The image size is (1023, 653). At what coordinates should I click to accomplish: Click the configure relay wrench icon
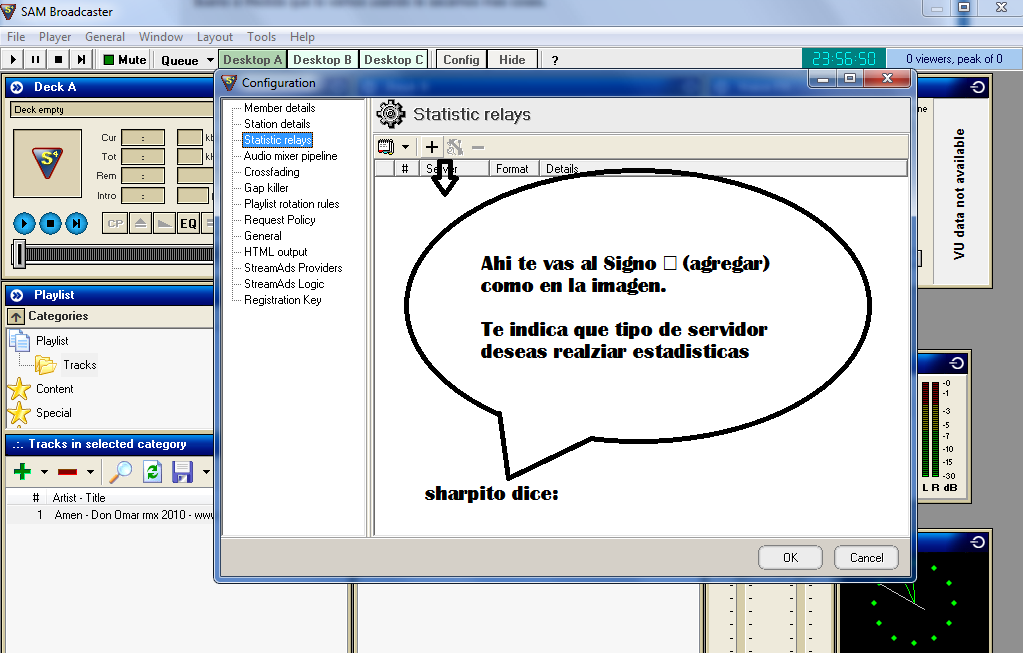pyautogui.click(x=455, y=147)
